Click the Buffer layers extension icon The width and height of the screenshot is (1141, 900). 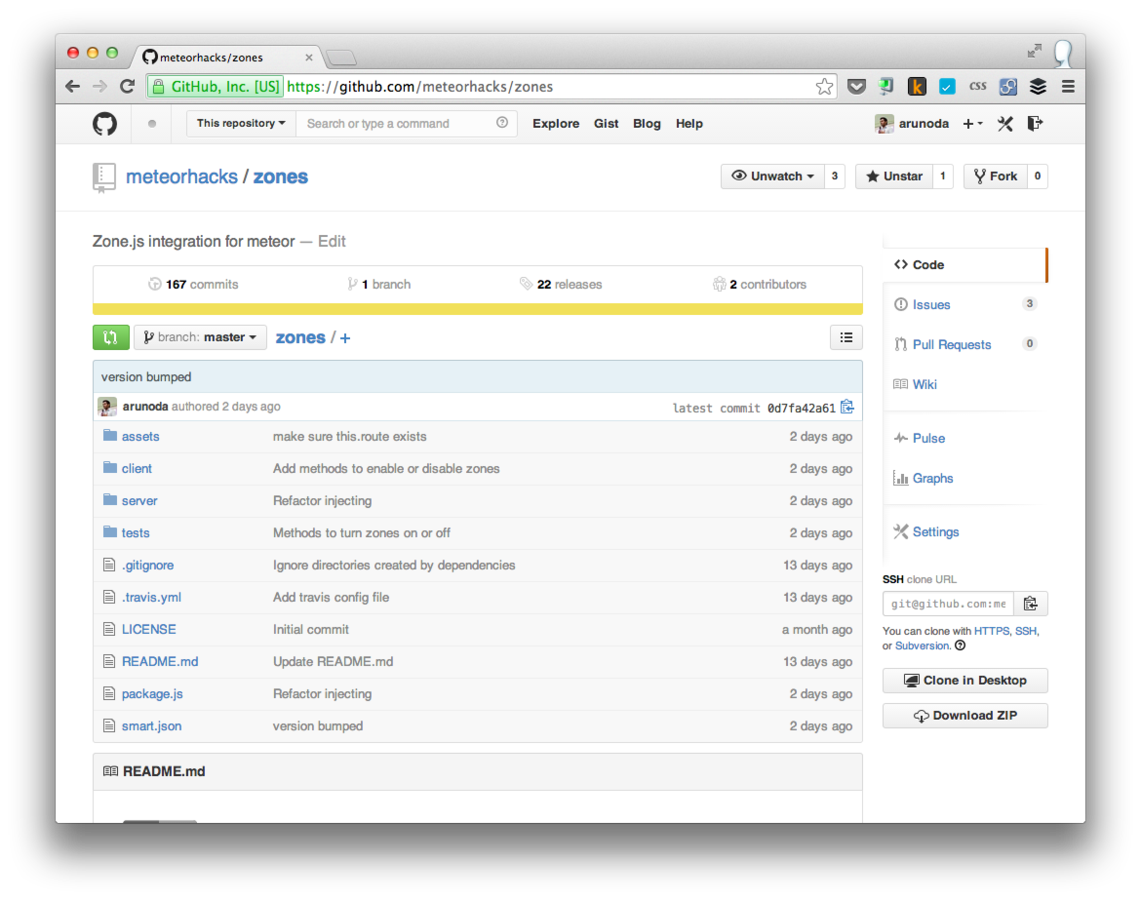coord(1038,87)
